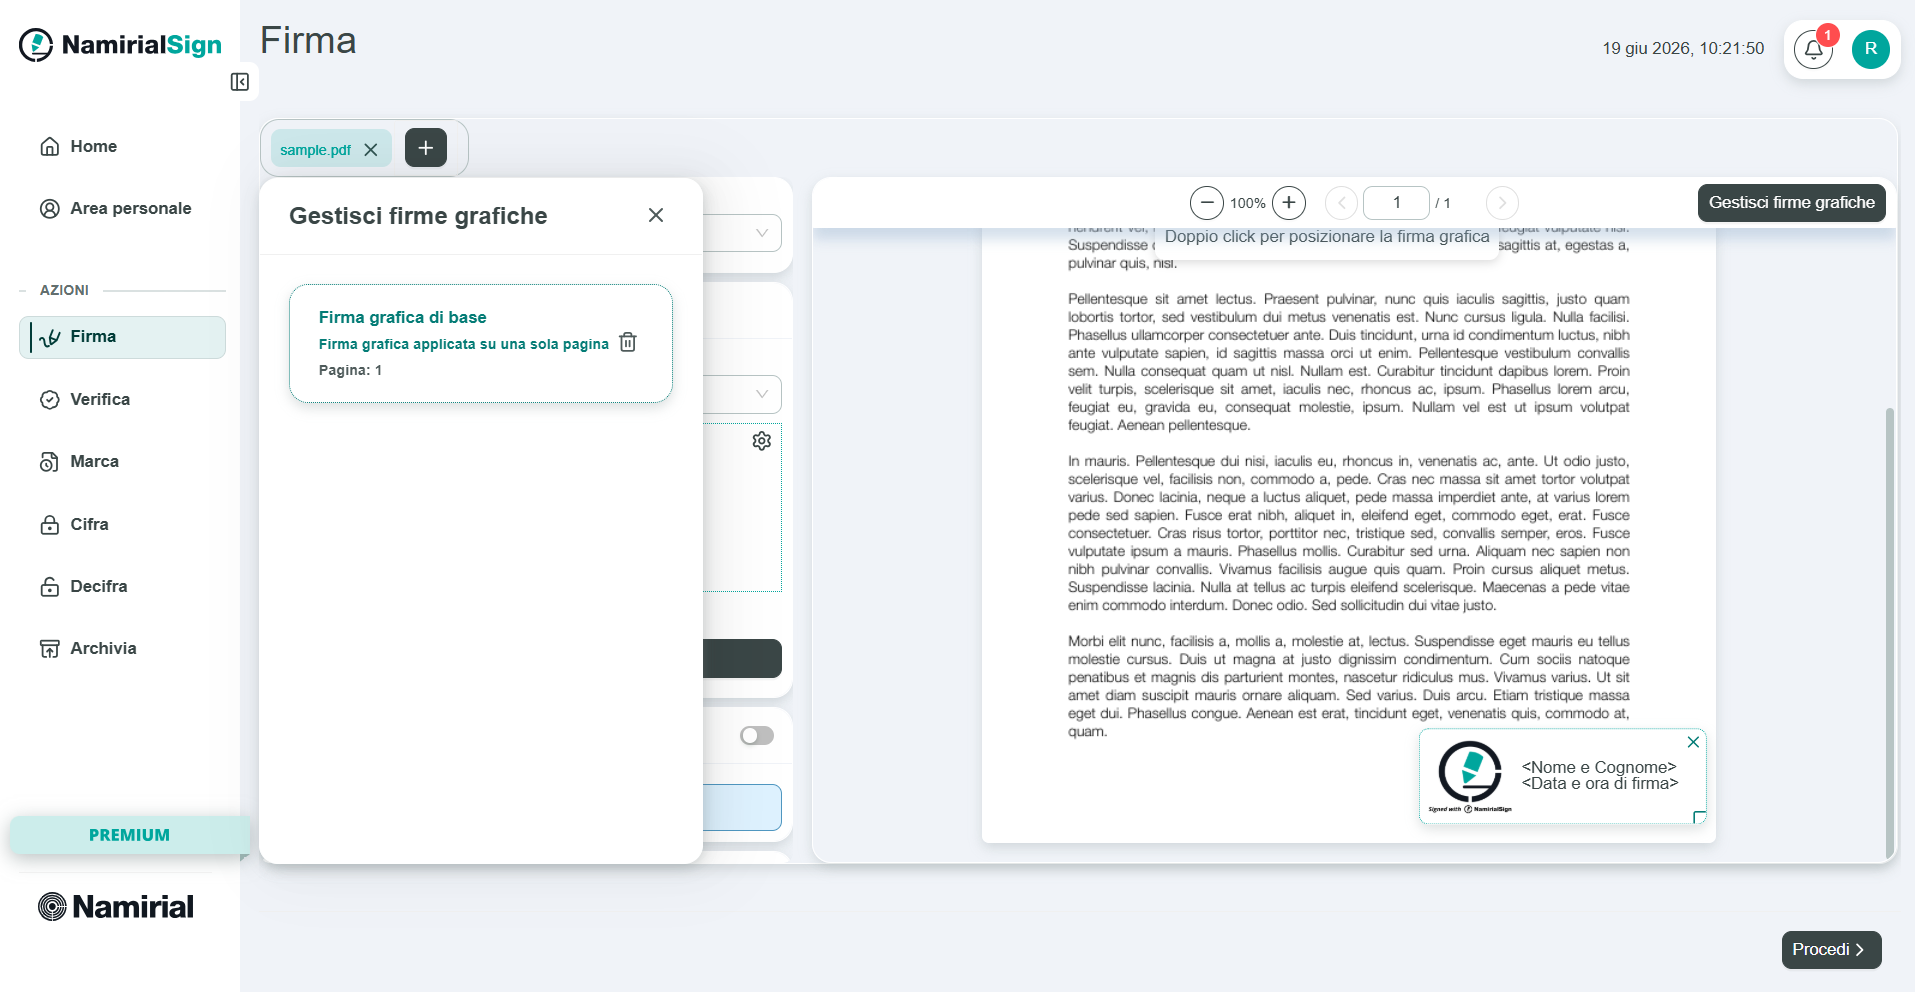
Task: Delete Firma grafica di base signature
Action: (x=628, y=342)
